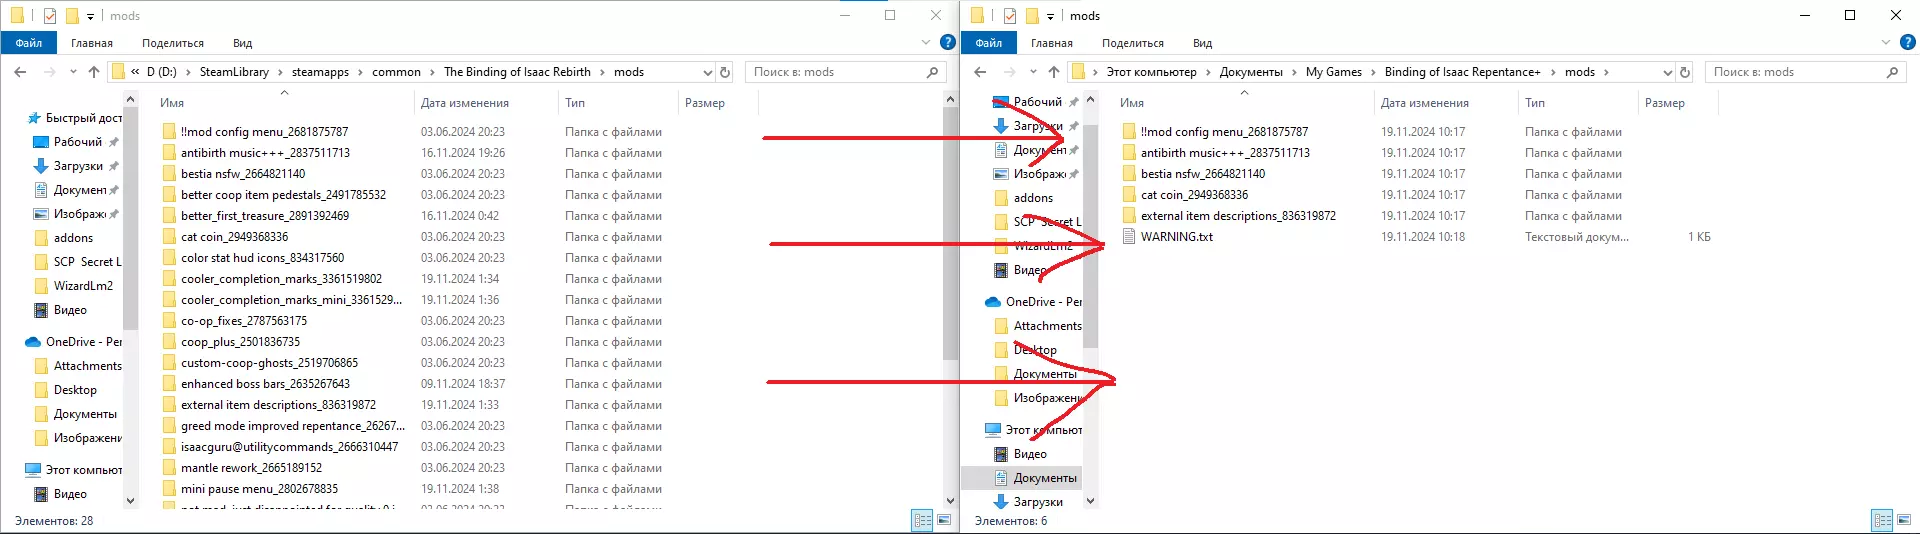Select antibirth music+++ folder in right window
Image resolution: width=1920 pixels, height=534 pixels.
click(1225, 153)
